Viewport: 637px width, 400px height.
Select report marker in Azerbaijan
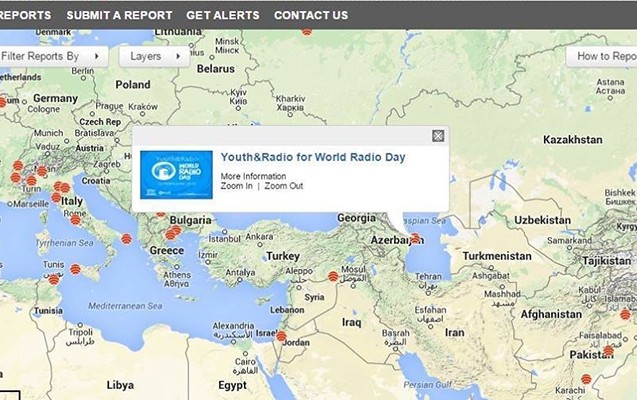pyautogui.click(x=415, y=238)
